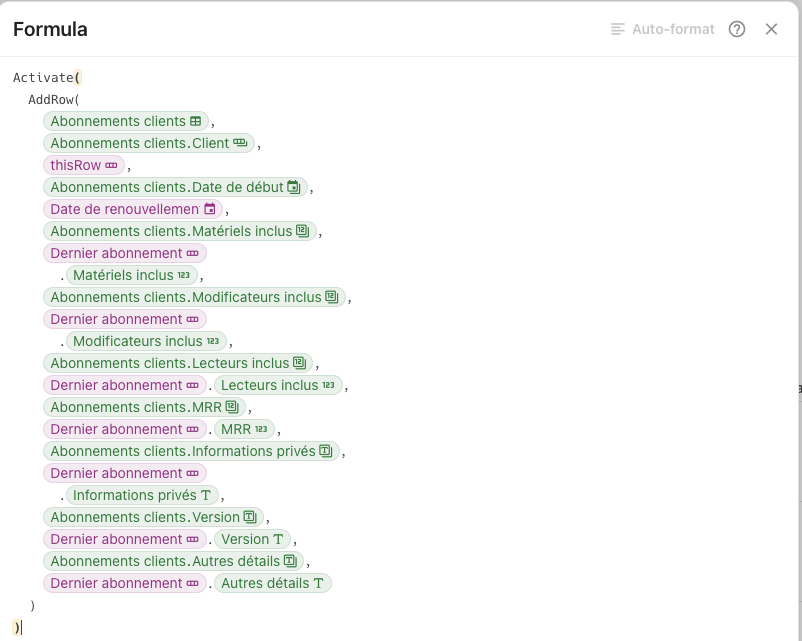Place cursor on the AddRow( function text
Viewport: 802px width, 641px height.
54,99
